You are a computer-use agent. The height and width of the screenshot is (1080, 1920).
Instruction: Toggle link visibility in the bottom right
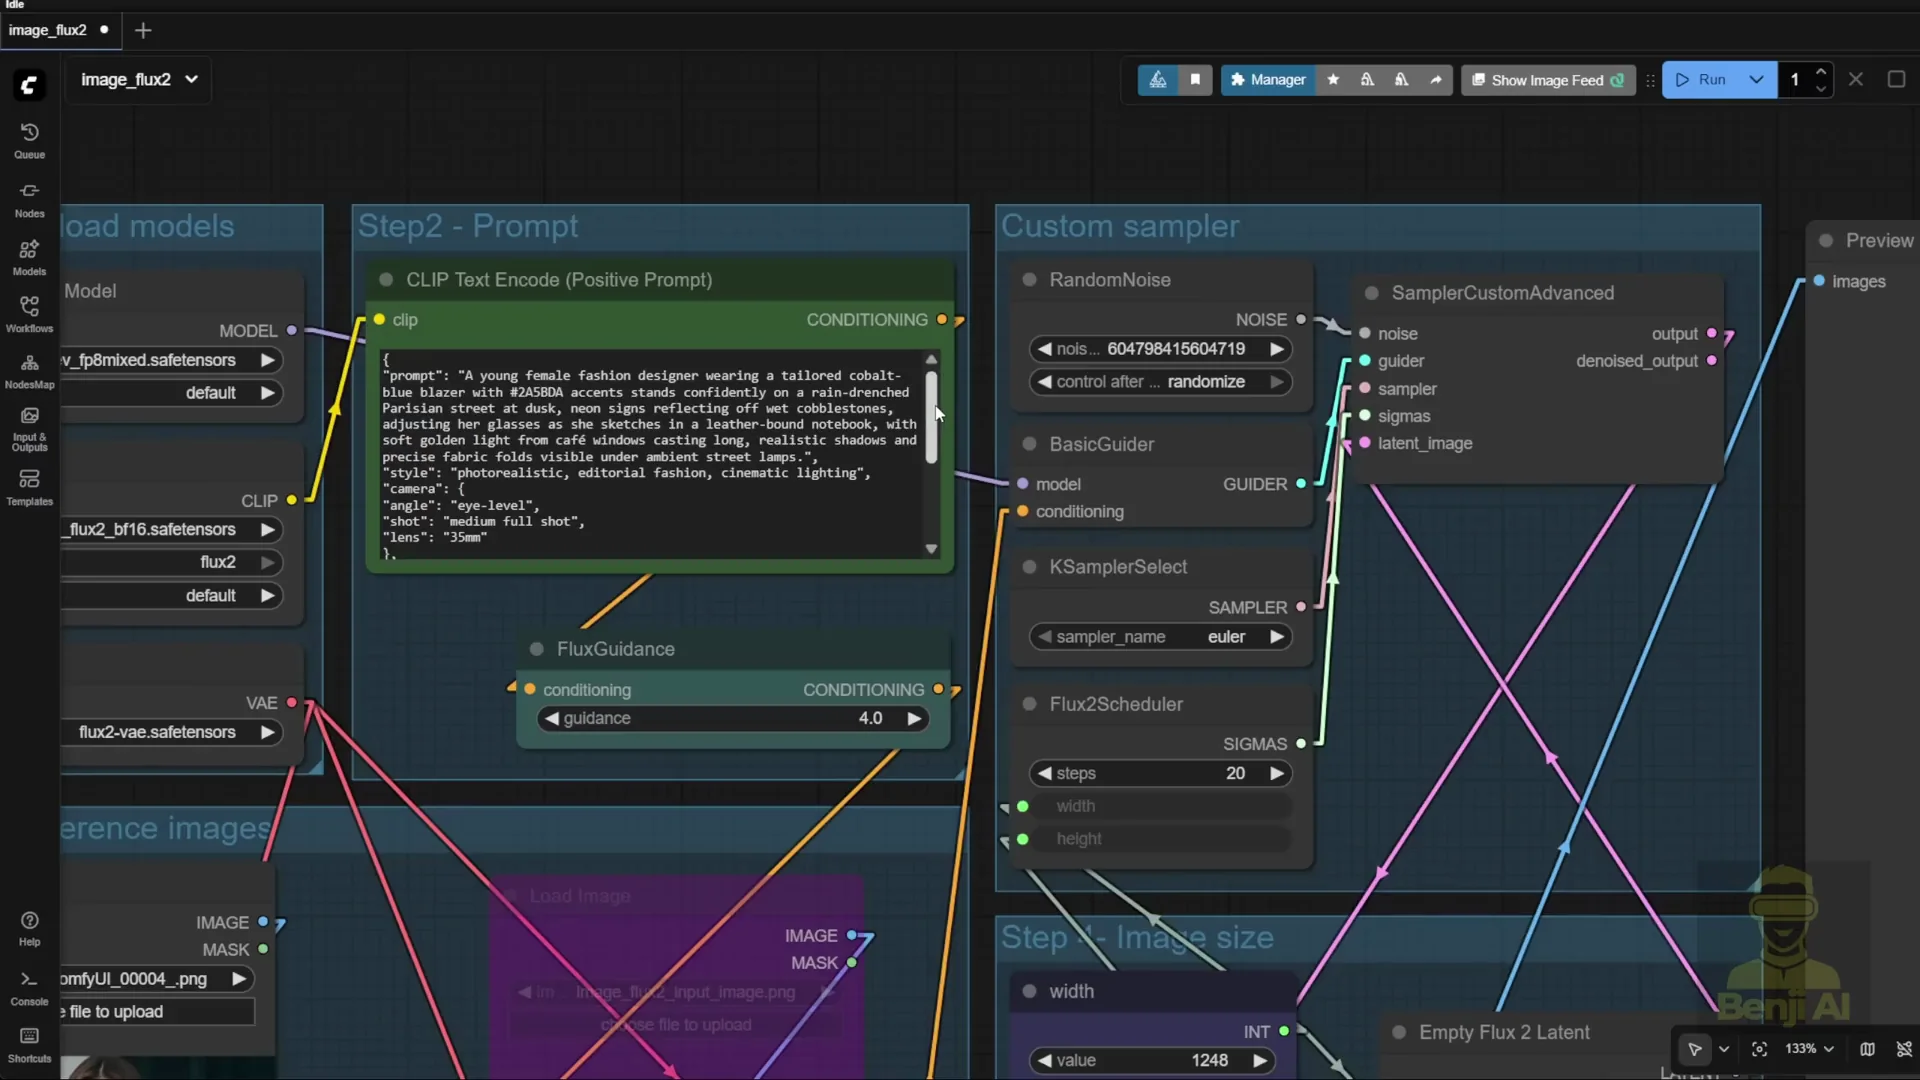coord(1903,1050)
